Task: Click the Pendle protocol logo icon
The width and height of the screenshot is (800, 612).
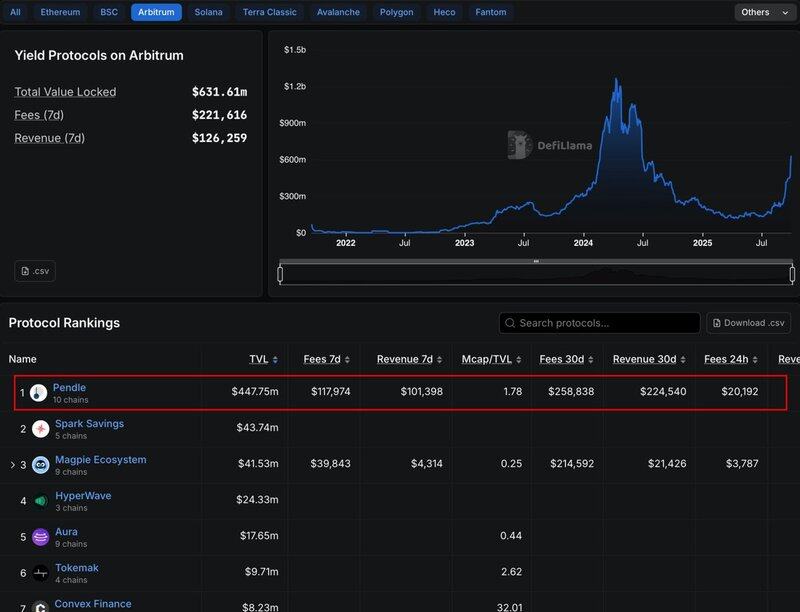Action: coord(38,393)
